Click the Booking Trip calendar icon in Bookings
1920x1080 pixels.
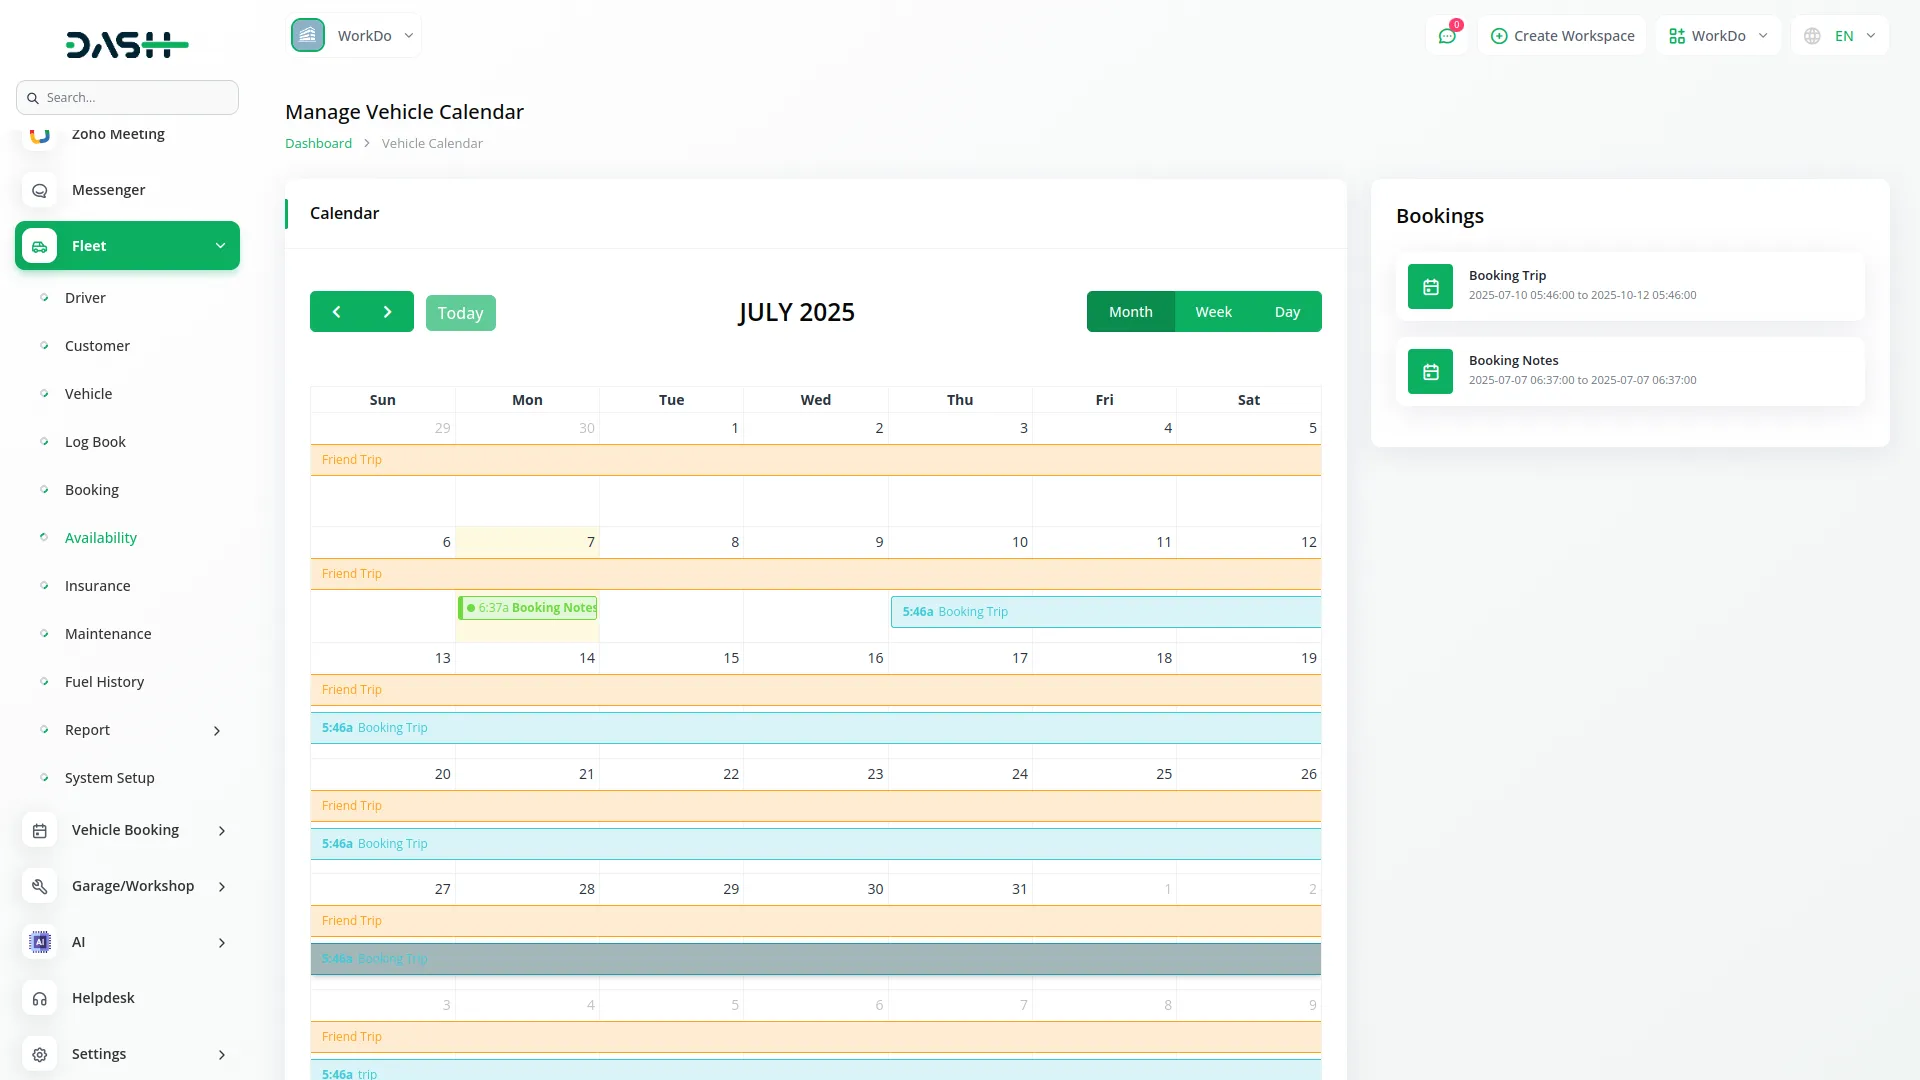click(x=1430, y=287)
